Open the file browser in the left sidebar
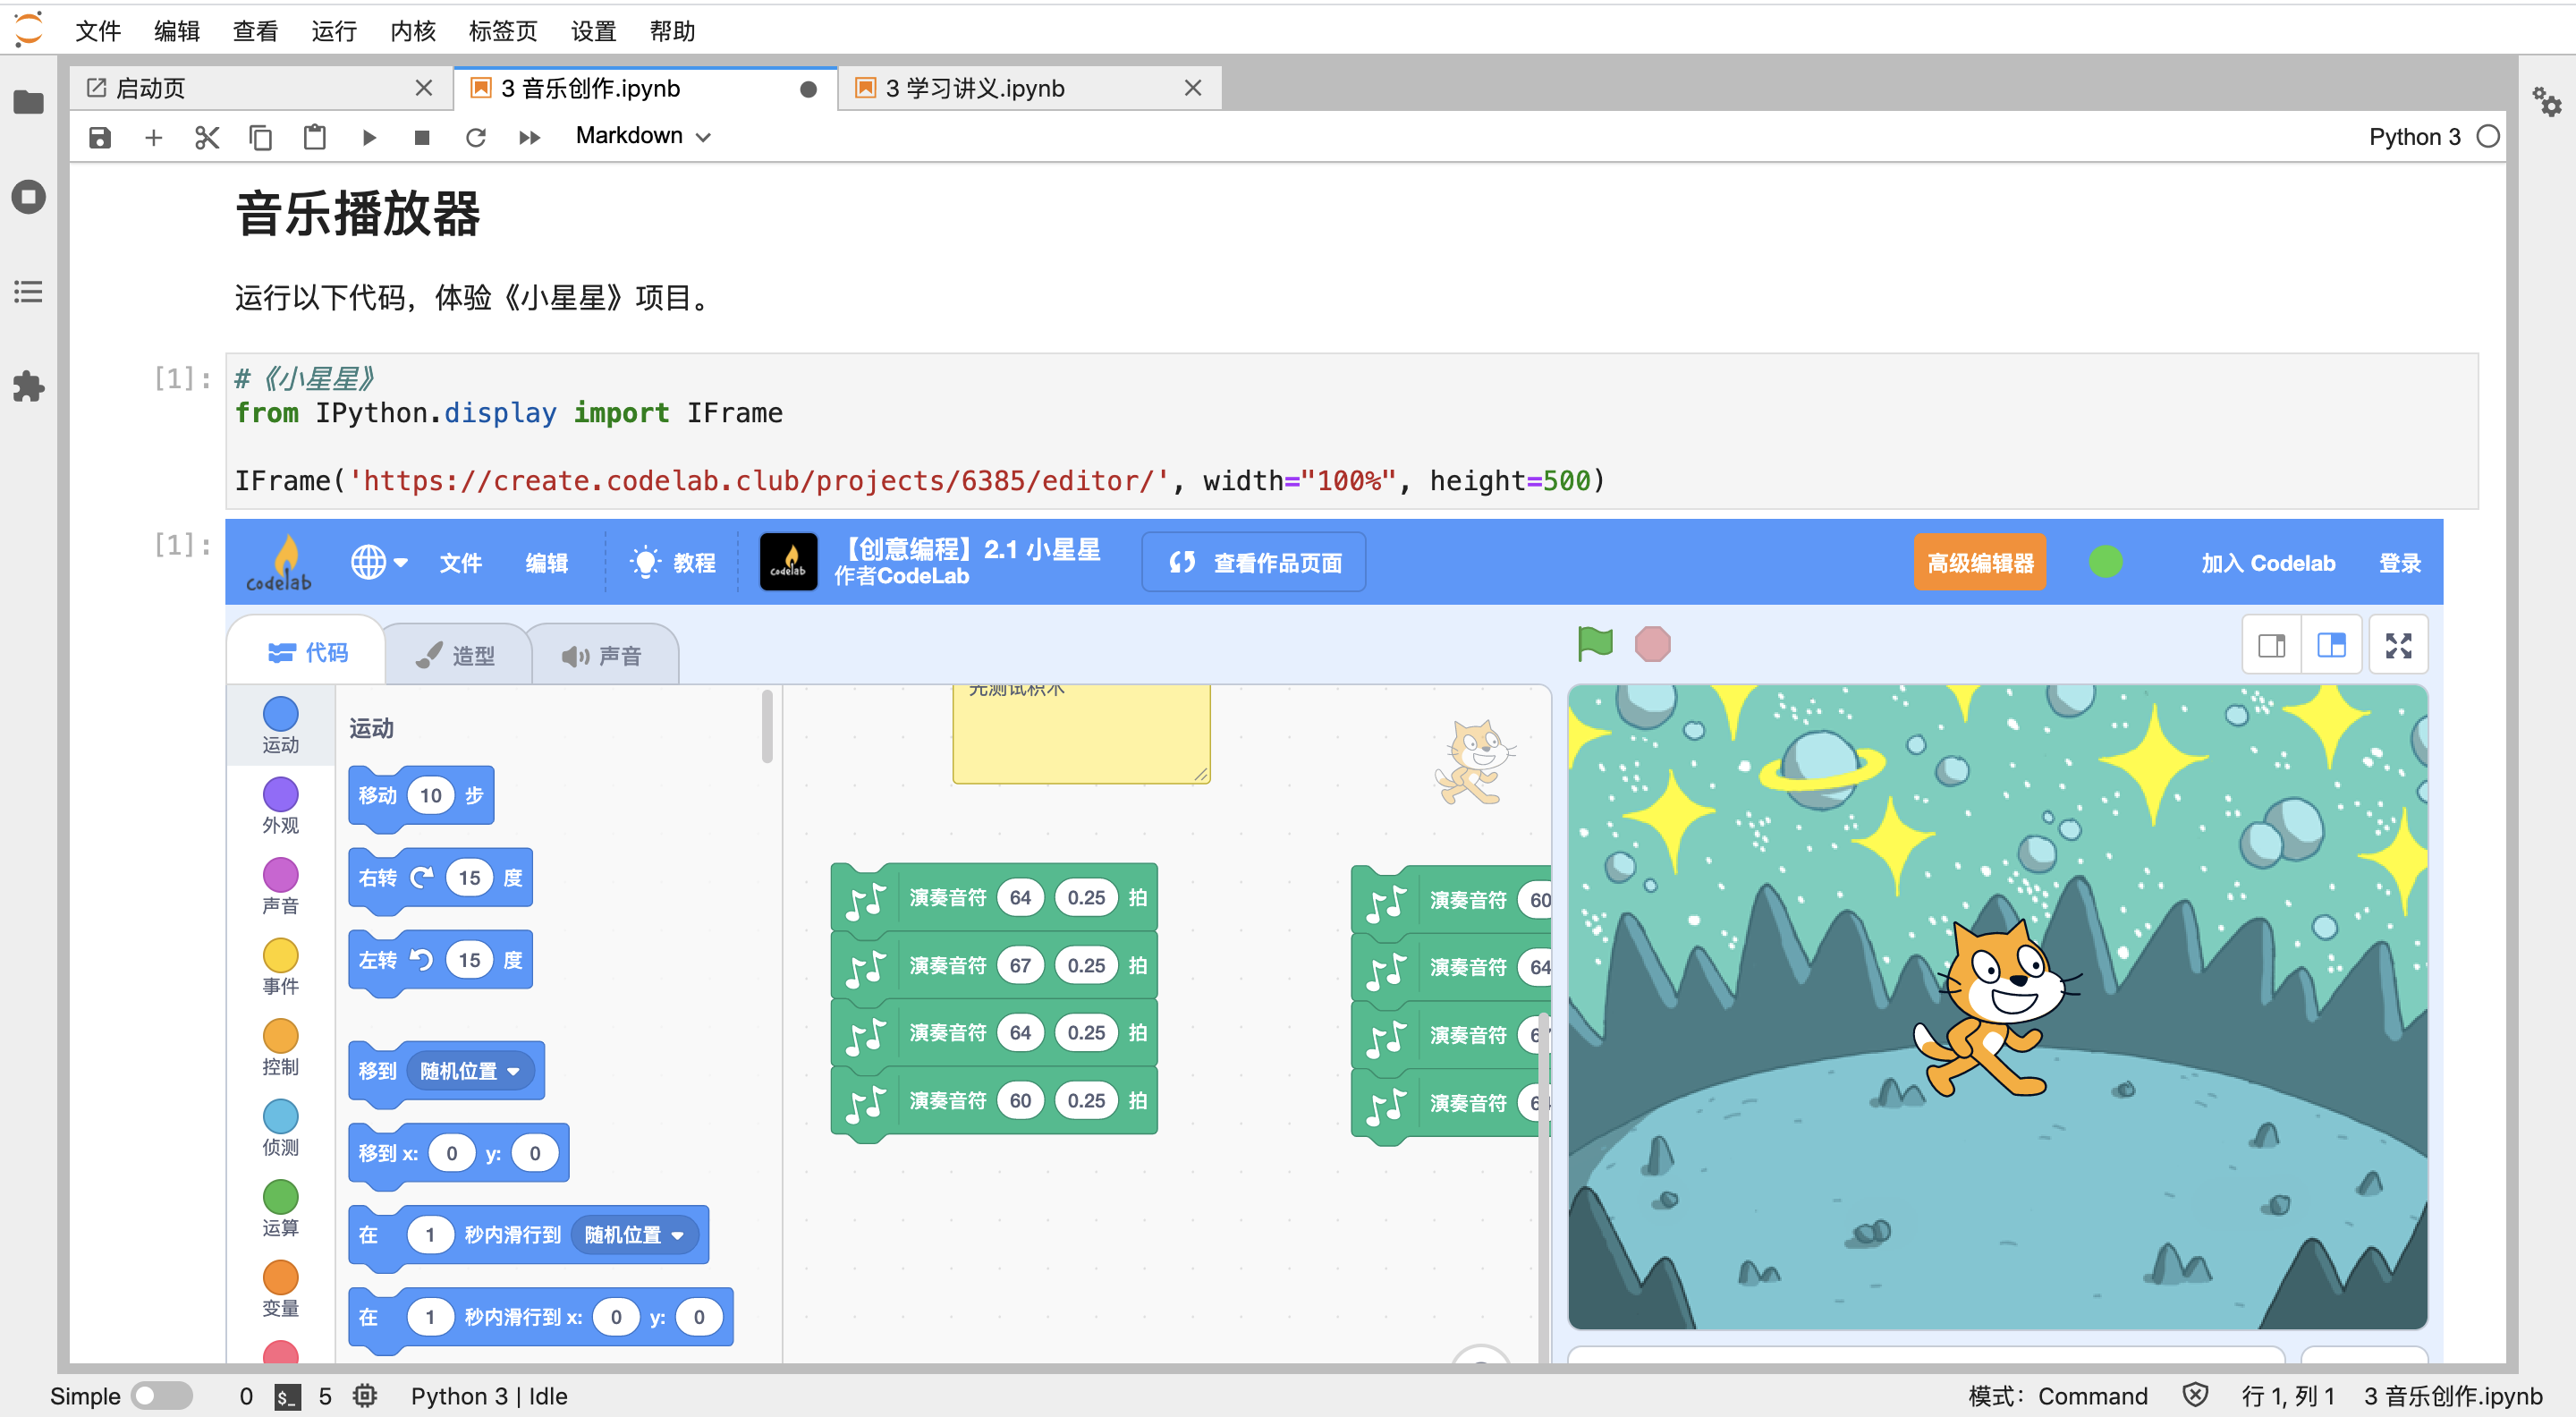The height and width of the screenshot is (1417, 2576). (x=29, y=101)
